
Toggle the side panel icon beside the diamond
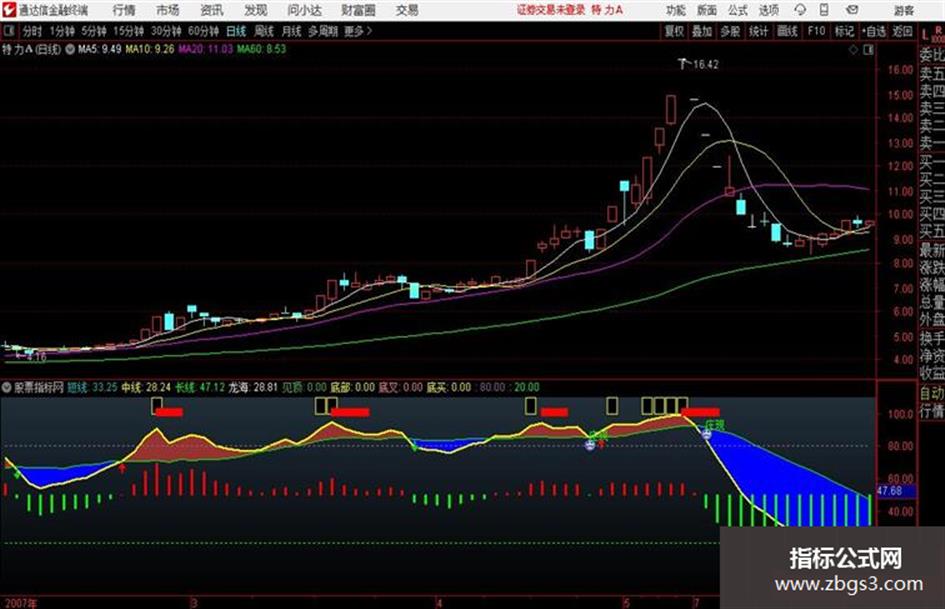click(x=868, y=50)
